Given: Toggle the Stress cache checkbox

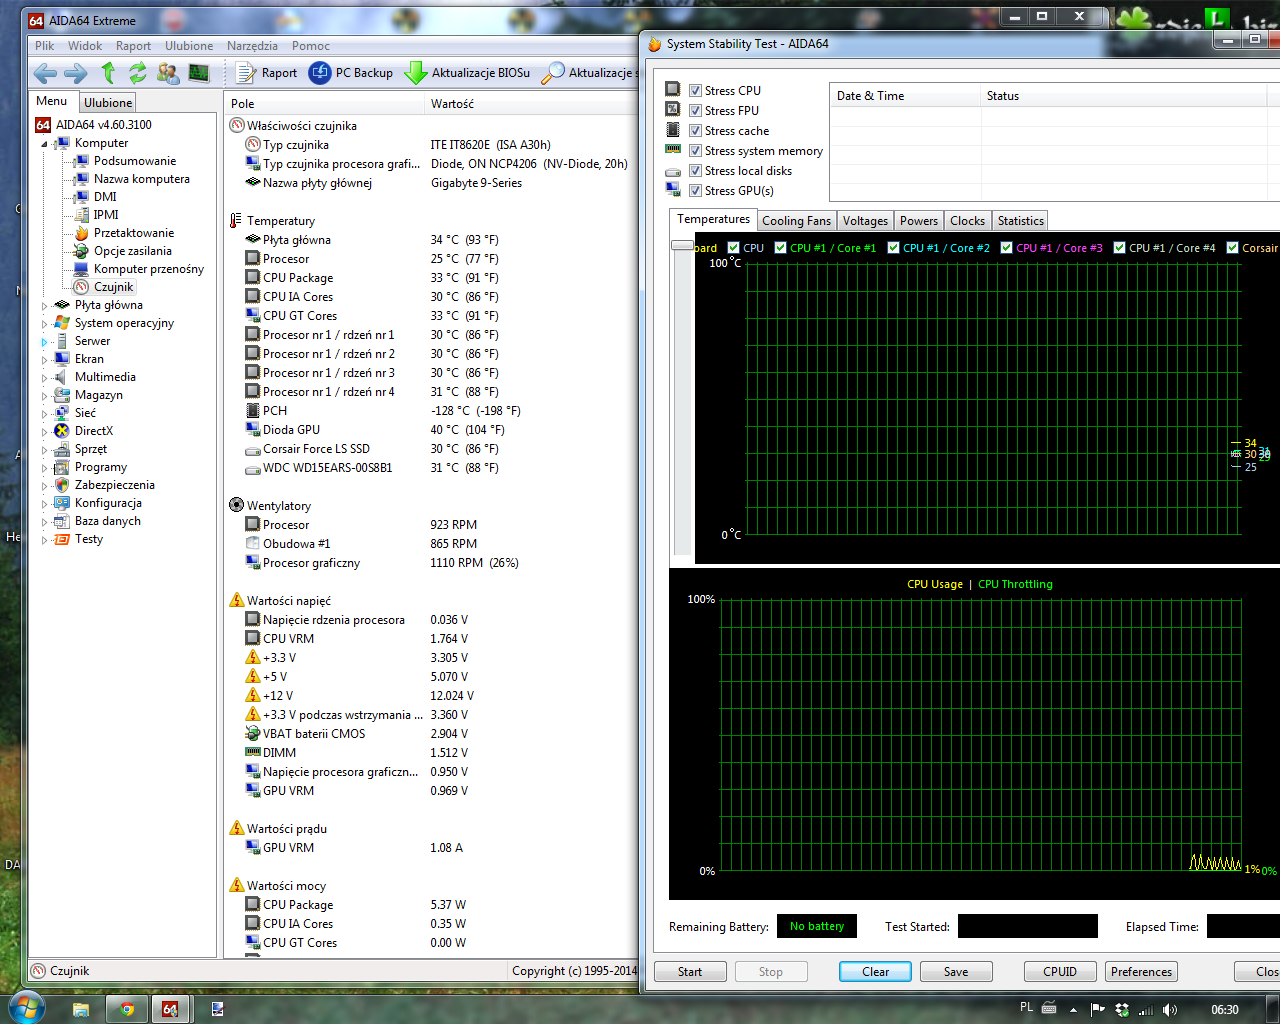Looking at the screenshot, I should [x=695, y=131].
